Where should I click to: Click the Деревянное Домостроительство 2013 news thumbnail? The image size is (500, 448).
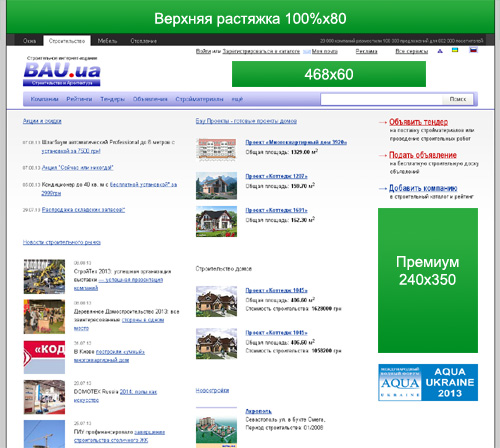44,317
